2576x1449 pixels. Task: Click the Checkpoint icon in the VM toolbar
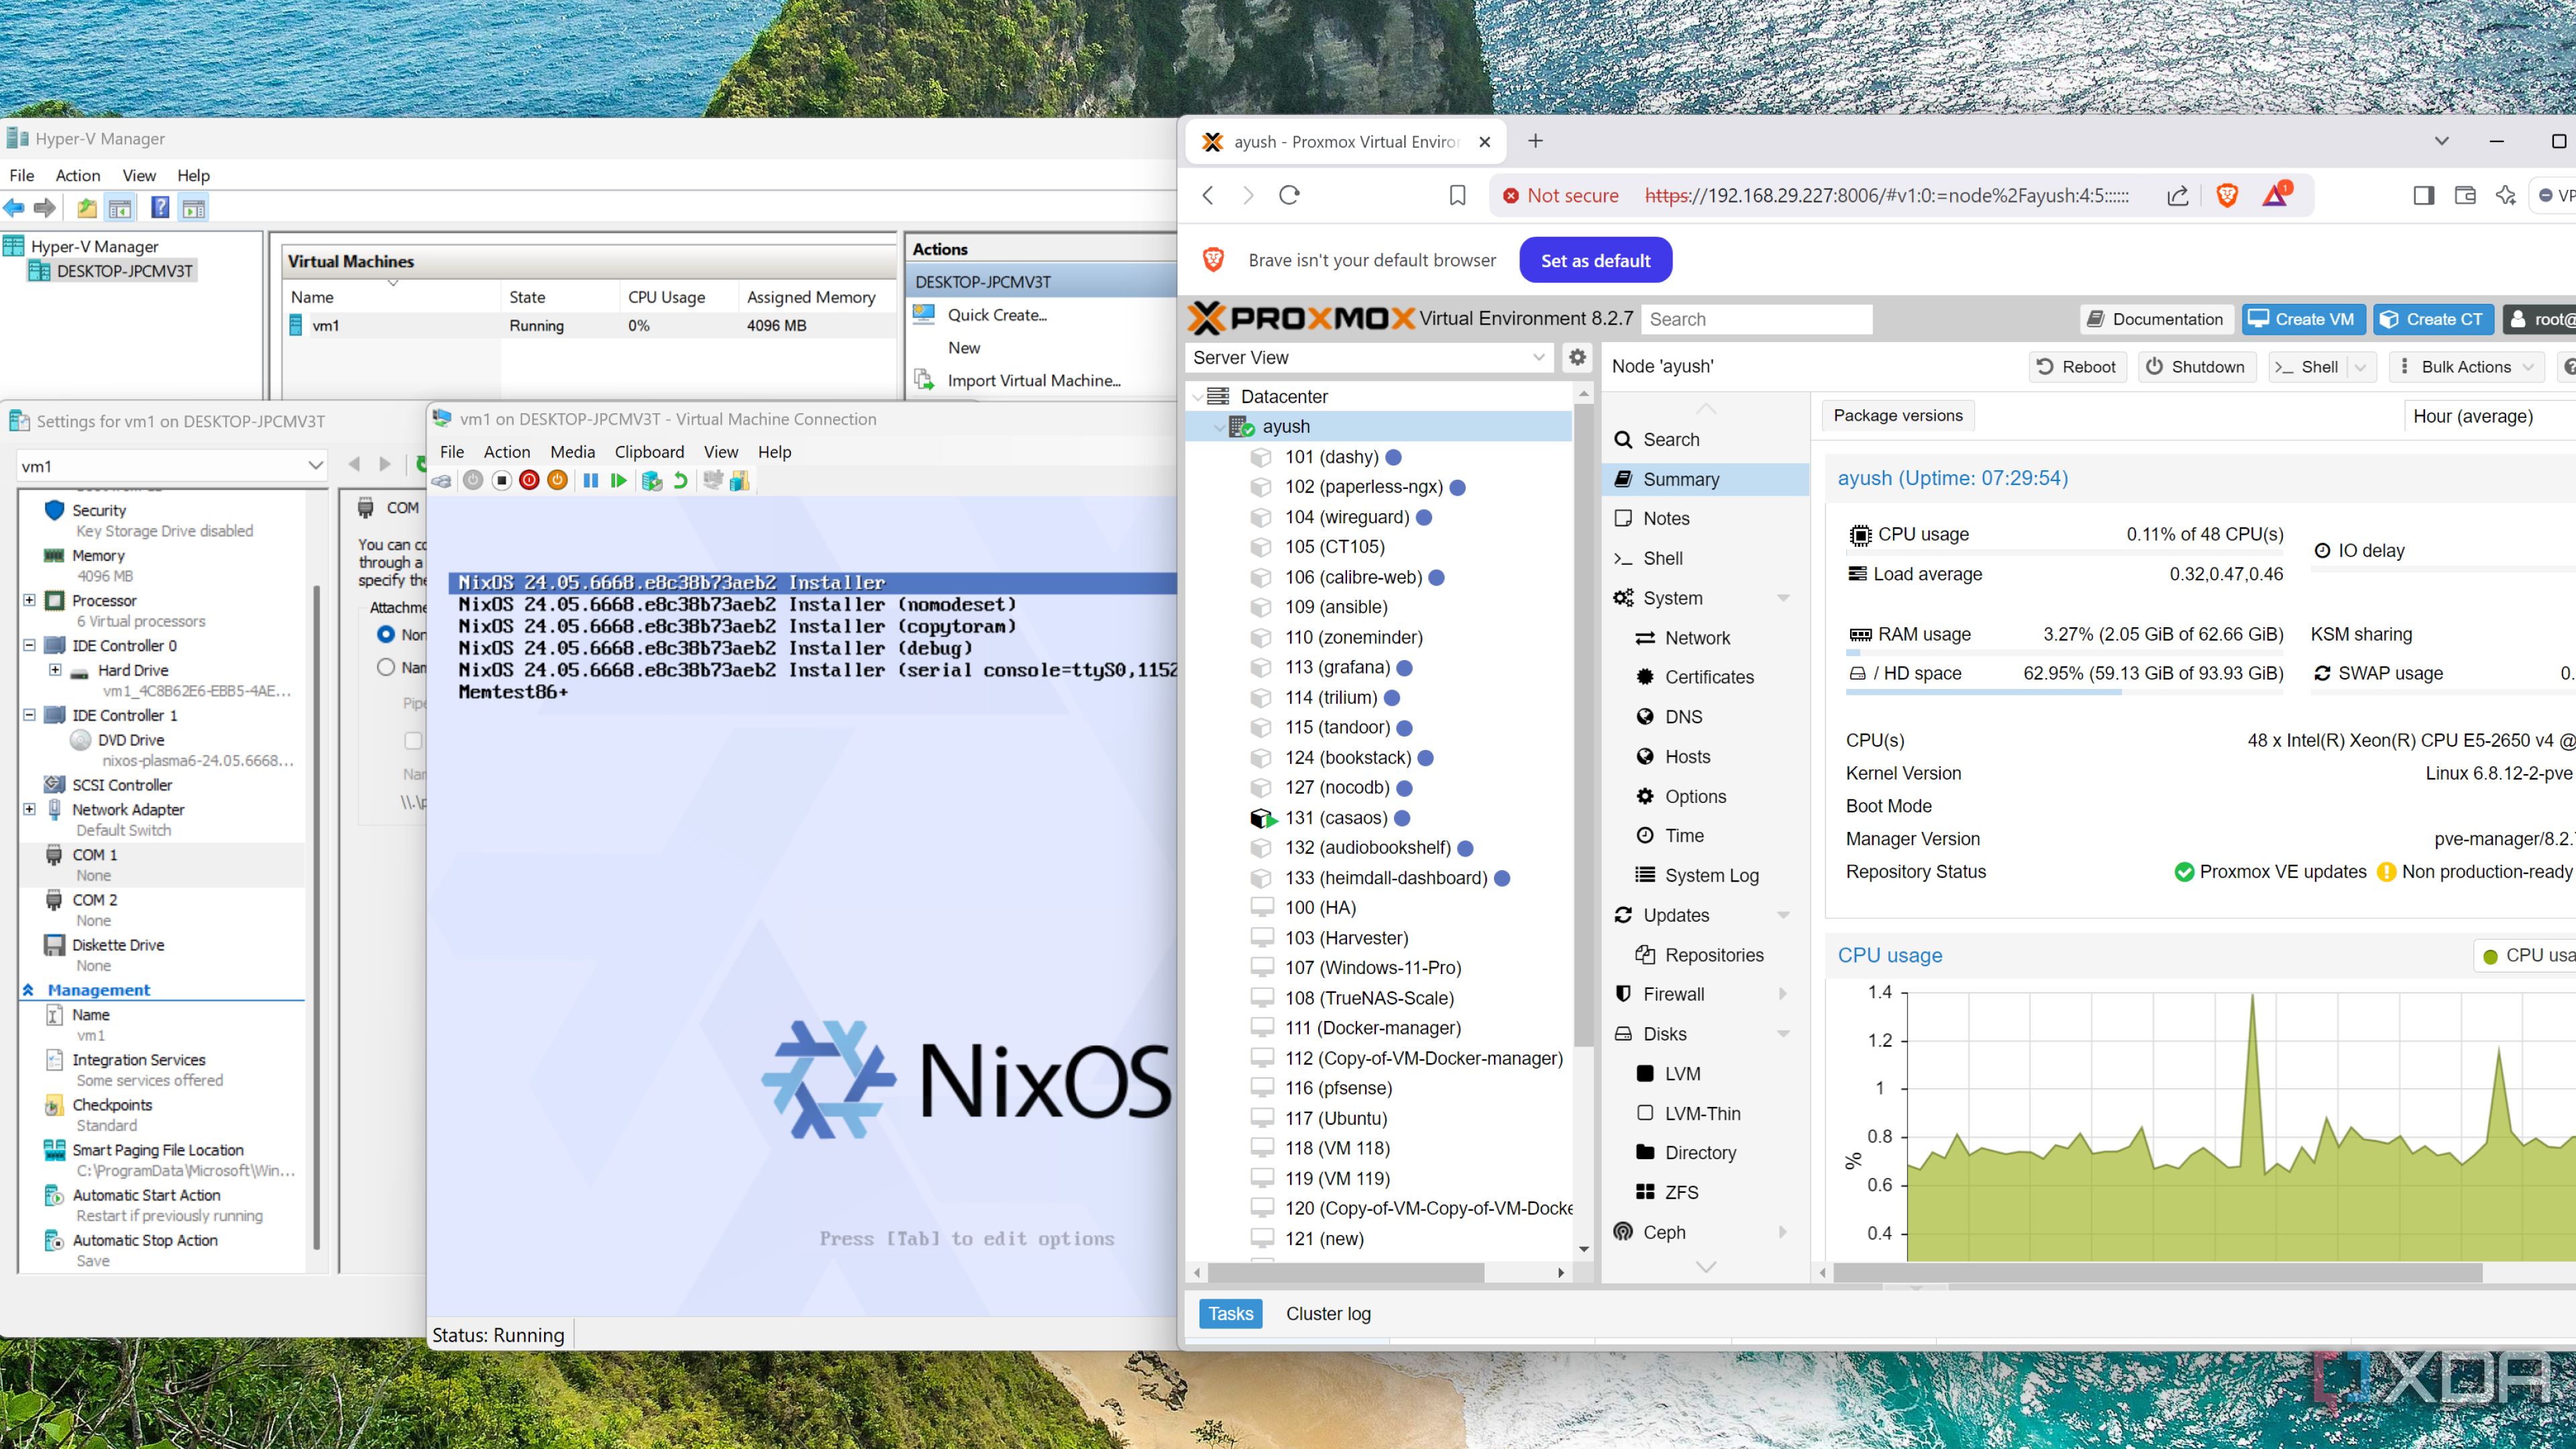pyautogui.click(x=652, y=481)
